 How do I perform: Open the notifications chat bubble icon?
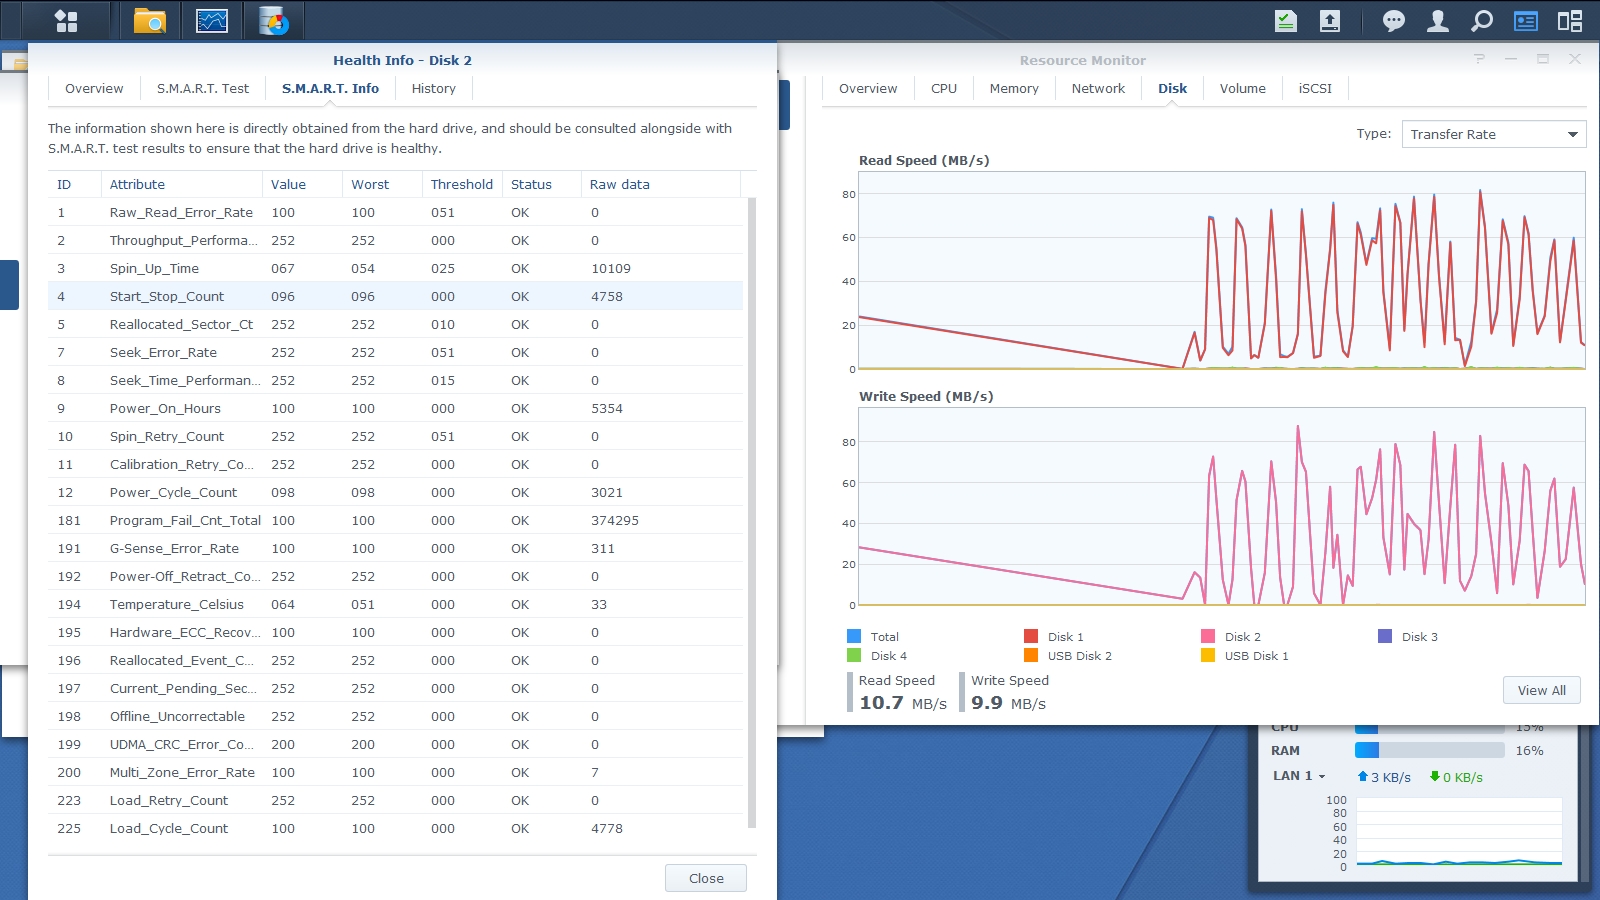[x=1393, y=20]
